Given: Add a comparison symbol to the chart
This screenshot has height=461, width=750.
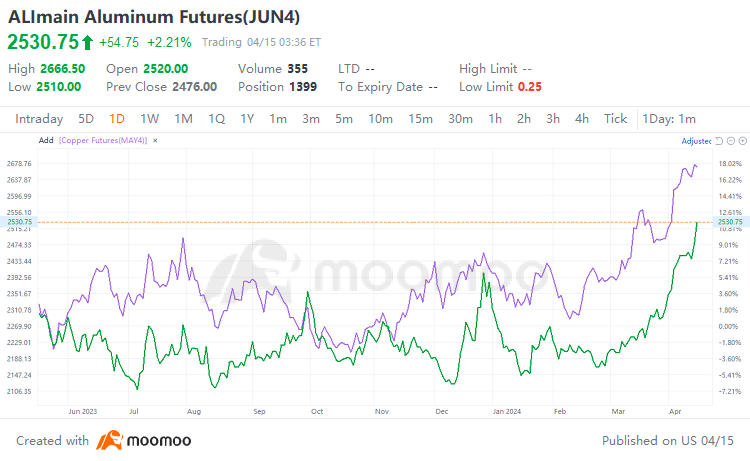Looking at the screenshot, I should (x=46, y=141).
